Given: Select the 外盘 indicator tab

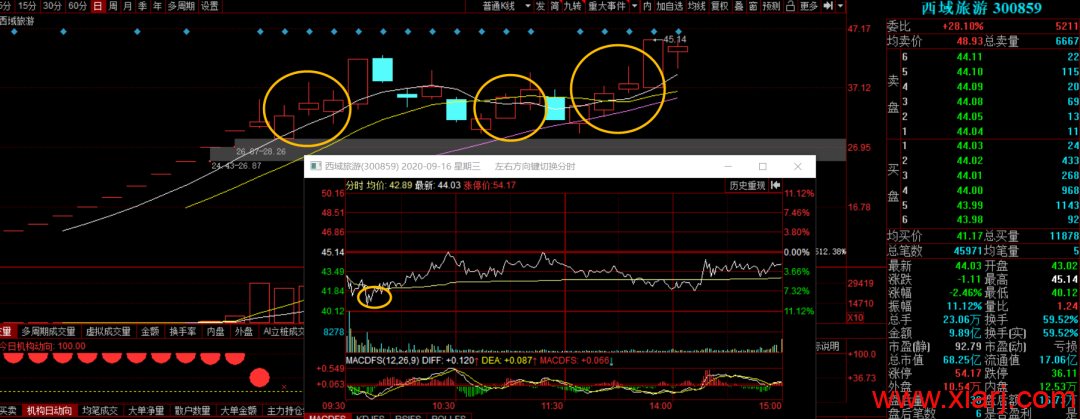Looking at the screenshot, I should point(244,331).
